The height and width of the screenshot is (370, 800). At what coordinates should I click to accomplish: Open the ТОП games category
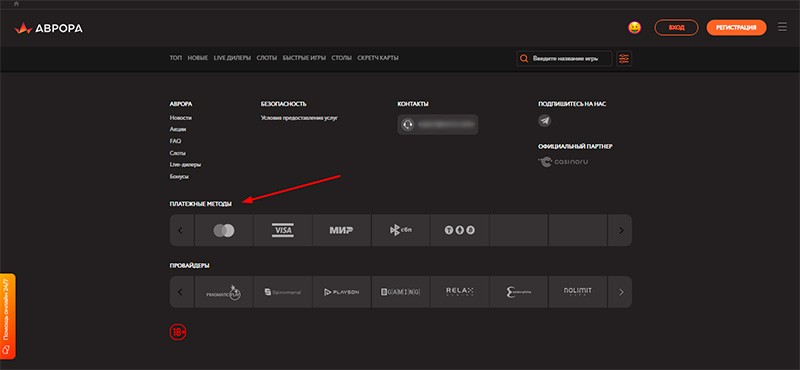[176, 58]
